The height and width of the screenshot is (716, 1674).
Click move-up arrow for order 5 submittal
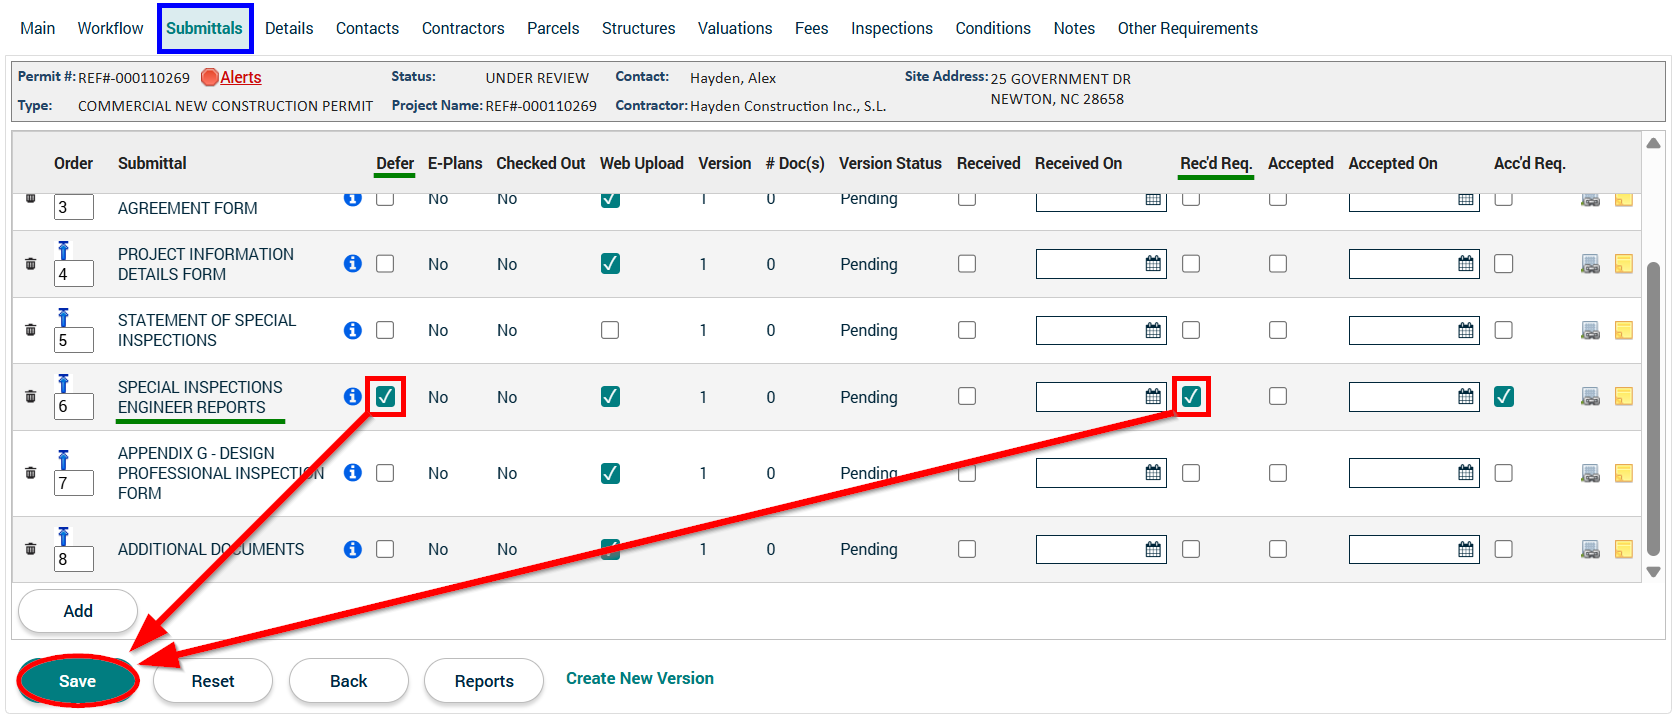(63, 318)
